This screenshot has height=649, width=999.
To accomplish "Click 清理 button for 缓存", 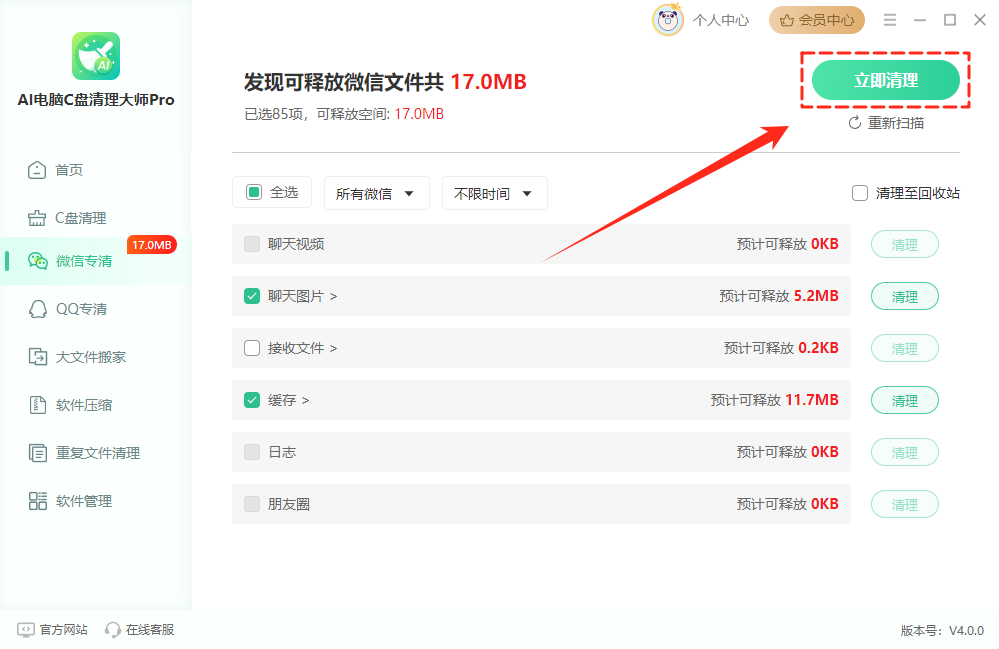I will tap(905, 401).
